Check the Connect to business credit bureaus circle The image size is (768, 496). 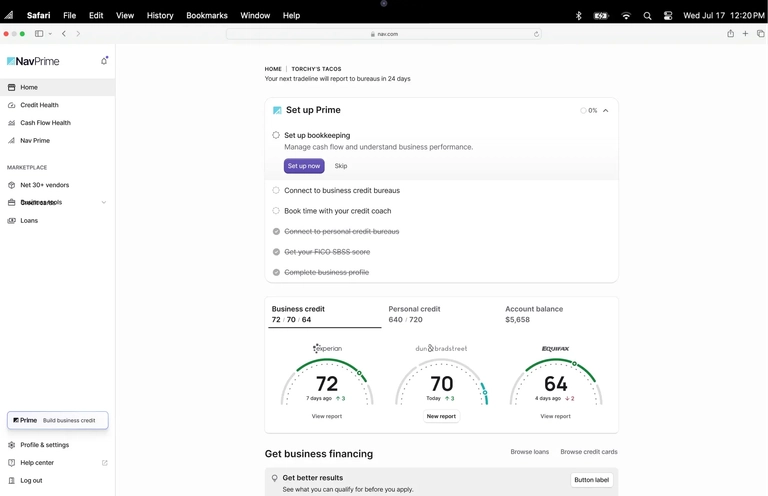point(276,190)
